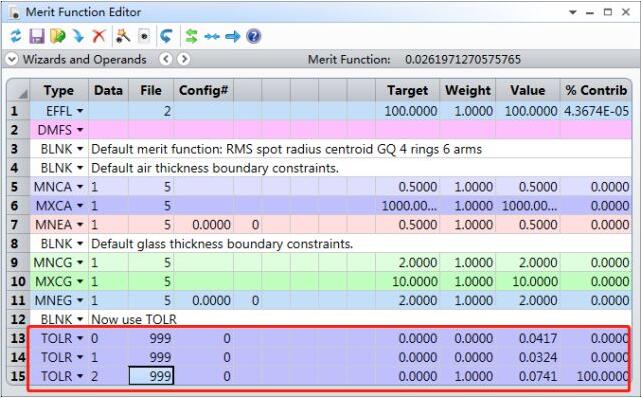This screenshot has height=398, width=642.
Task: Select the Weight column header
Action: point(468,90)
